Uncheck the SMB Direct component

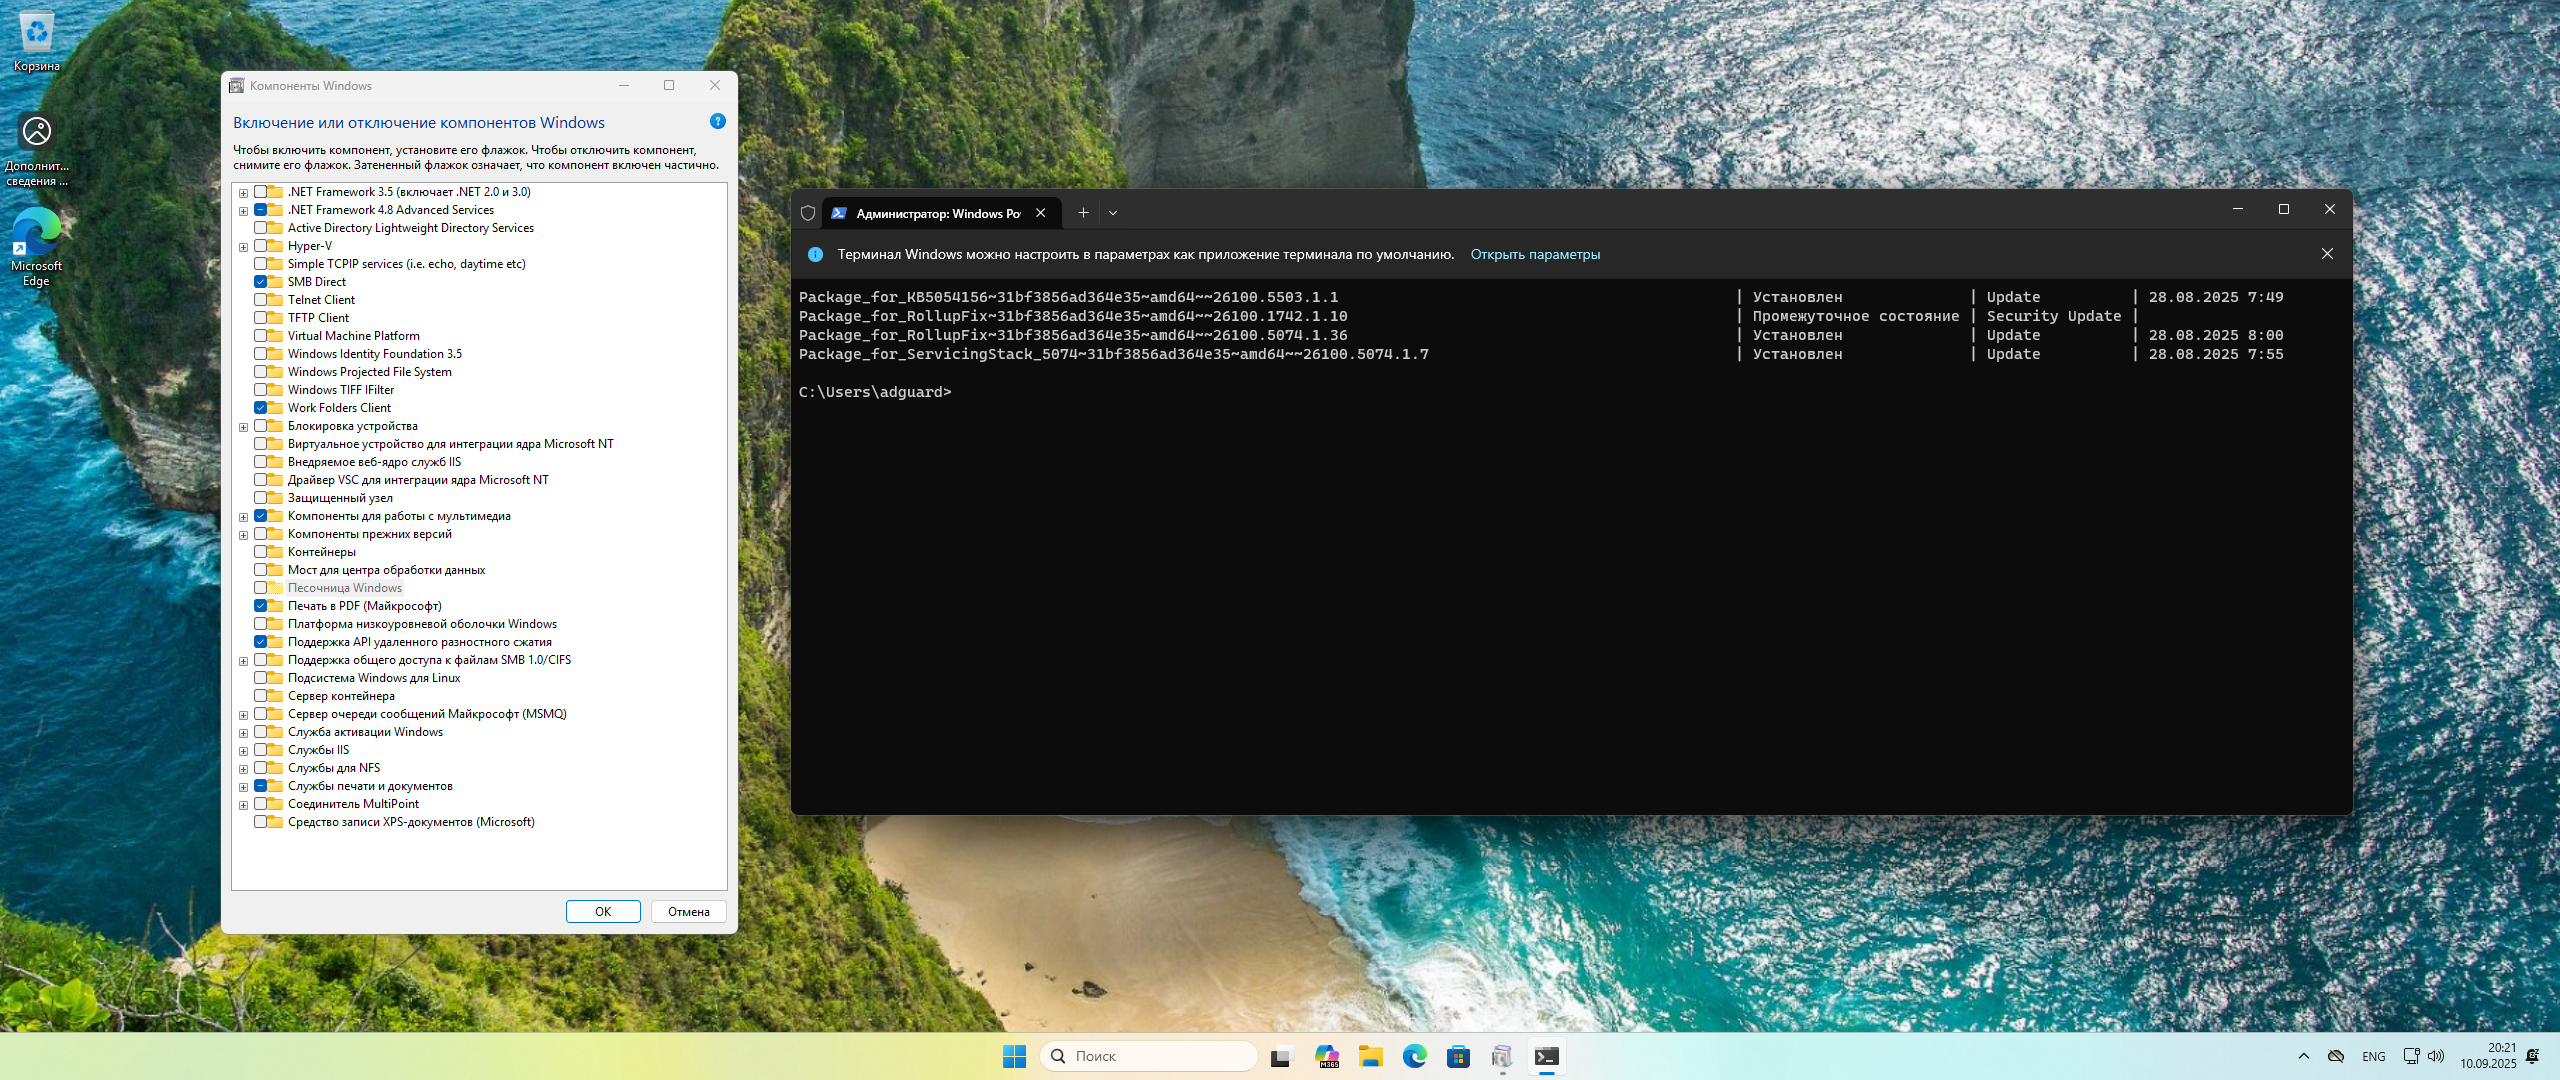click(x=260, y=282)
